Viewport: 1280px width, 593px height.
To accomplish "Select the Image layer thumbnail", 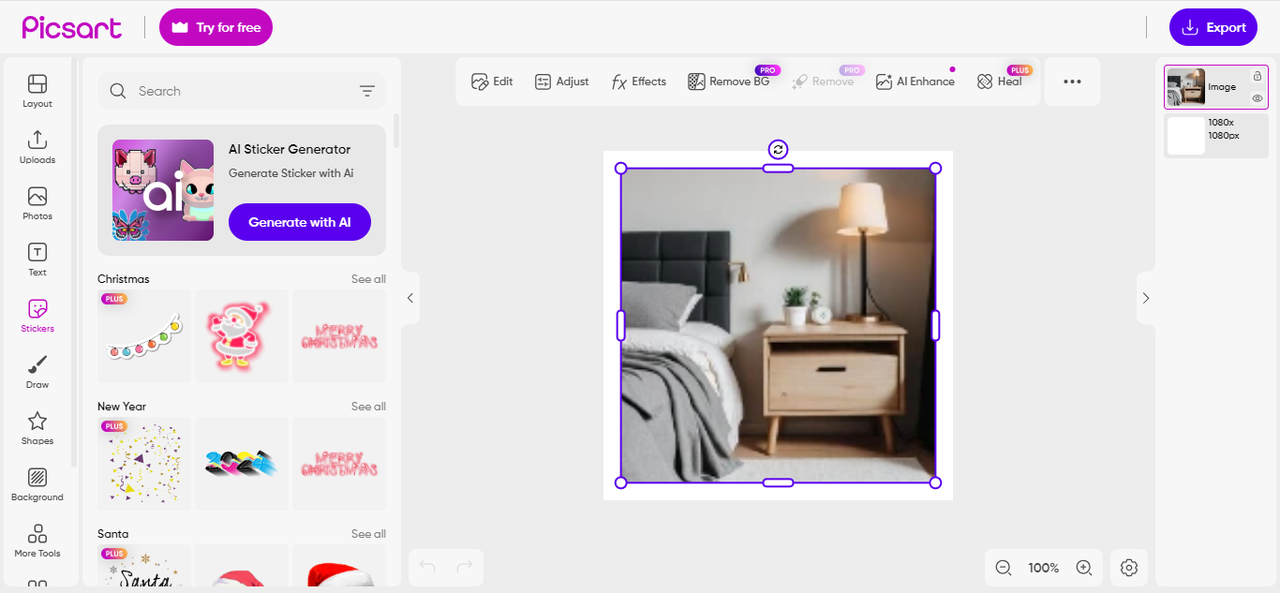I will pos(1186,87).
